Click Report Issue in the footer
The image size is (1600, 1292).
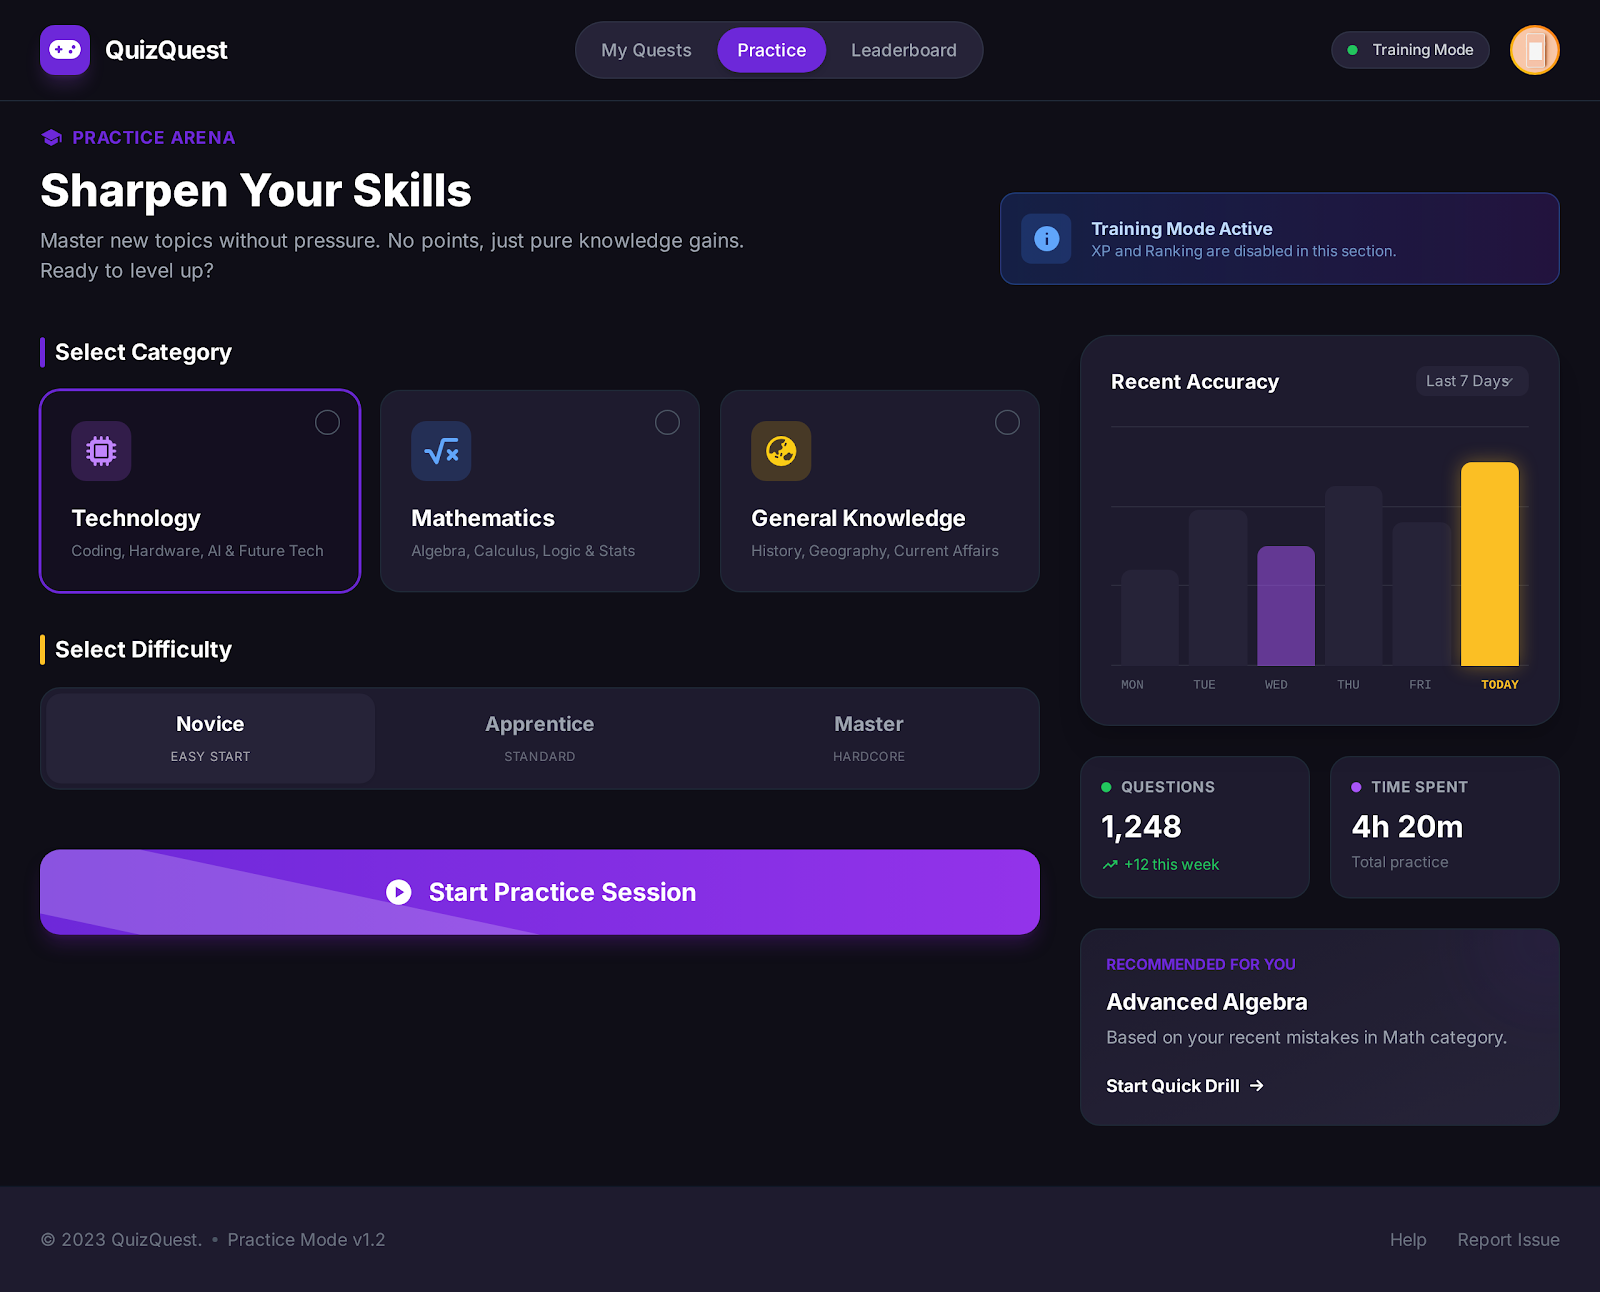pyautogui.click(x=1508, y=1239)
